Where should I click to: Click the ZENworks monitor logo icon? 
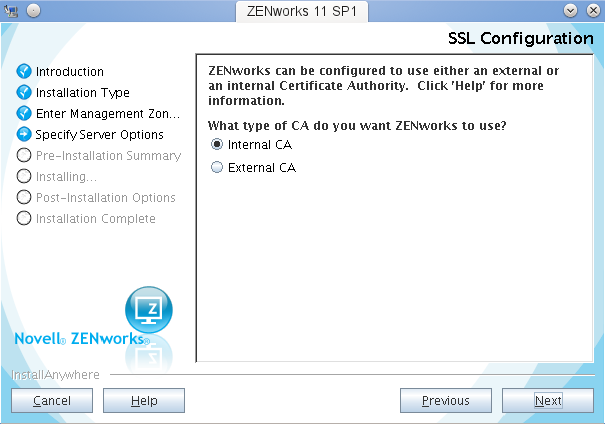tap(148, 309)
